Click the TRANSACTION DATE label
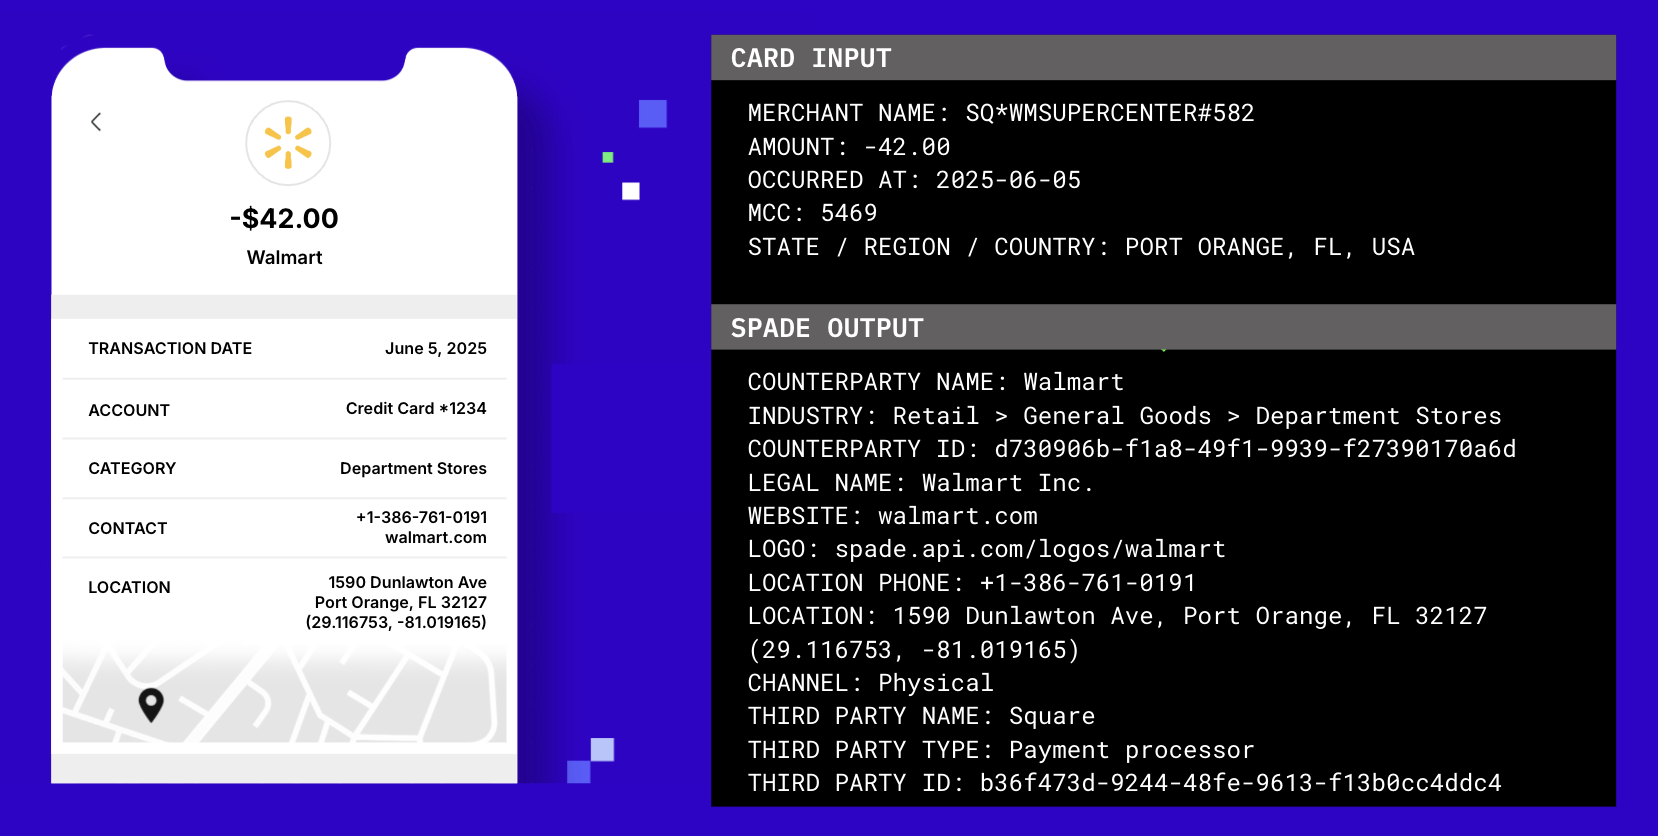1658x836 pixels. pyautogui.click(x=170, y=348)
